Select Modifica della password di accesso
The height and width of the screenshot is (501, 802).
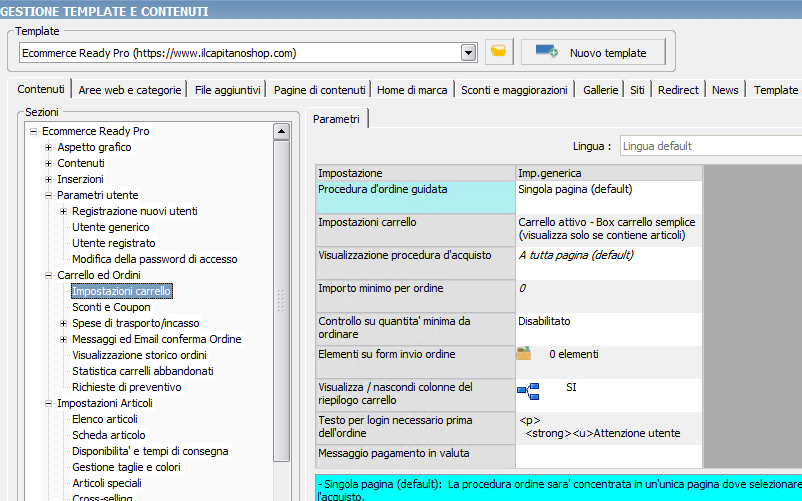pos(154,259)
